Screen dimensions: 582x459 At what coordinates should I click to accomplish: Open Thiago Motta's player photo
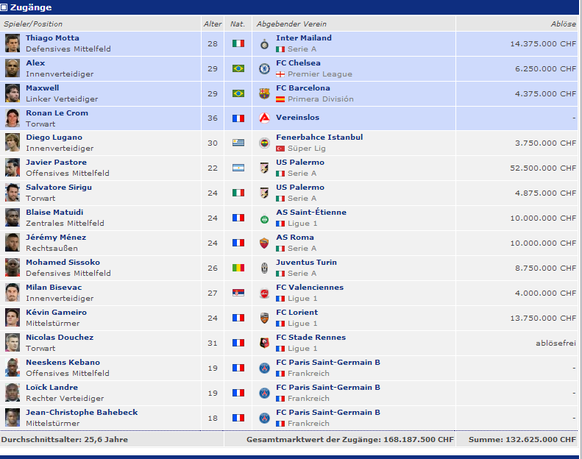tap(12, 43)
